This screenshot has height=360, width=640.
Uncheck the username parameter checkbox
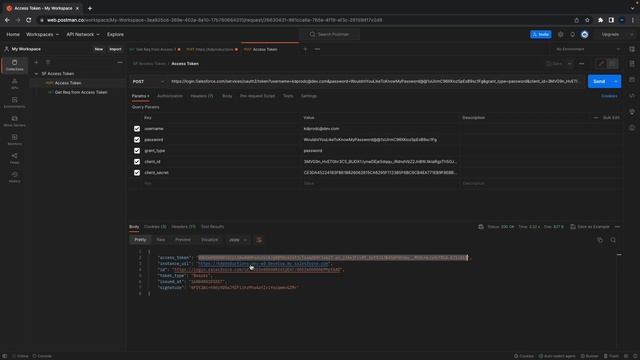click(137, 129)
